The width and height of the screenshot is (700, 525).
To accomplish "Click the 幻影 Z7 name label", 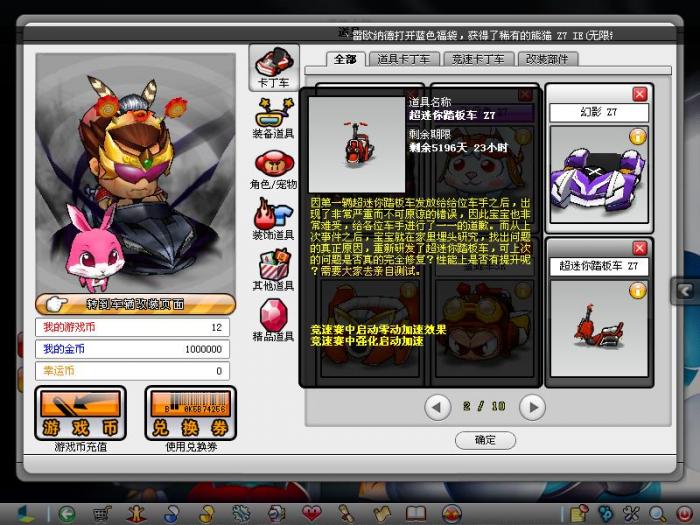I will [599, 113].
